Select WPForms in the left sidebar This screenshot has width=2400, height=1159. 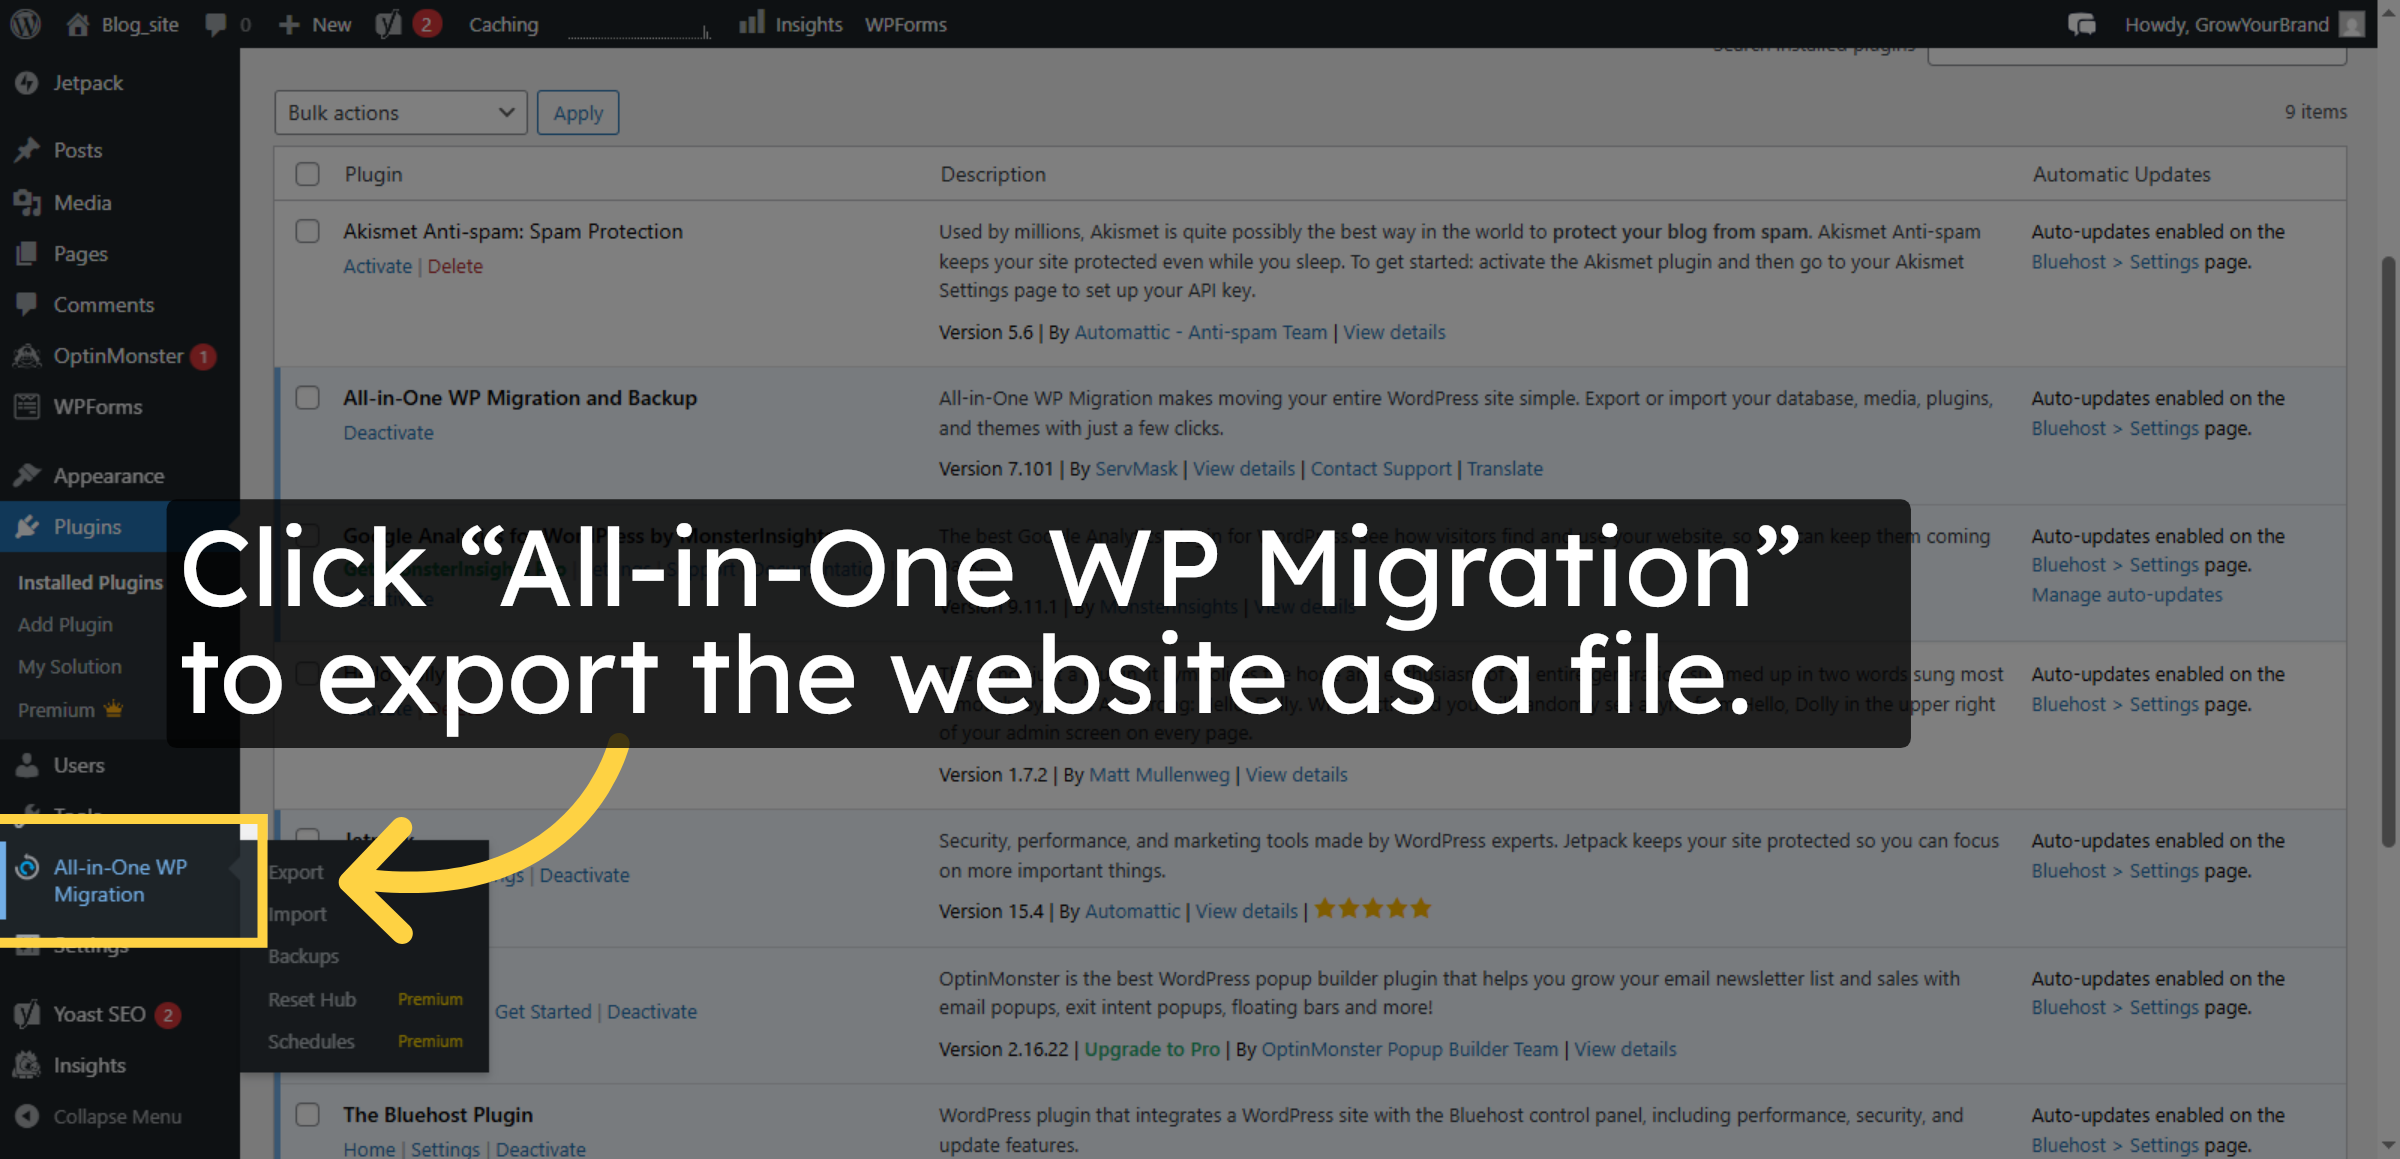(x=96, y=406)
